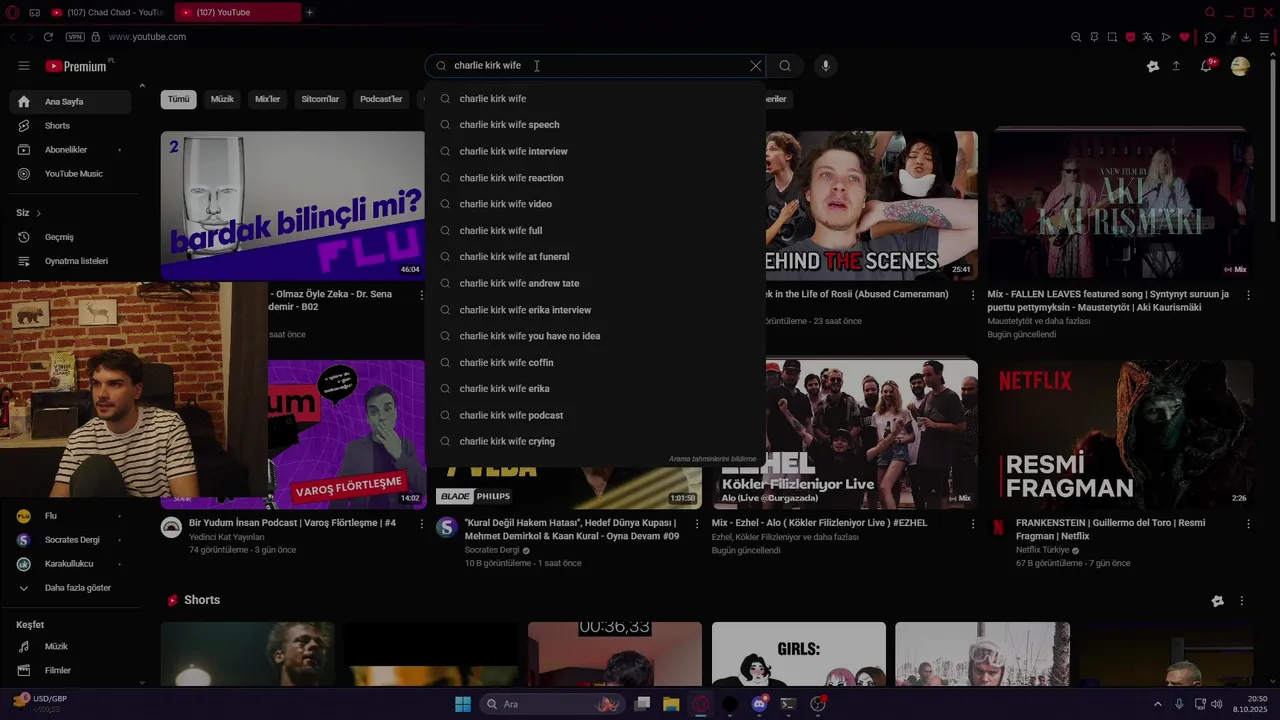The width and height of the screenshot is (1280, 720).
Task: Pick suggestion 'charlie kirk wife erika interview'
Action: coord(595,310)
